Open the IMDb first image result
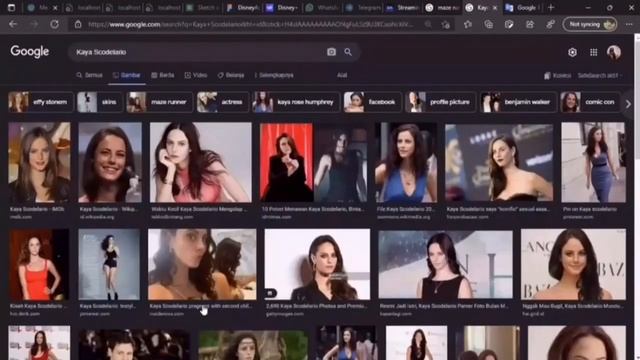 (39, 162)
